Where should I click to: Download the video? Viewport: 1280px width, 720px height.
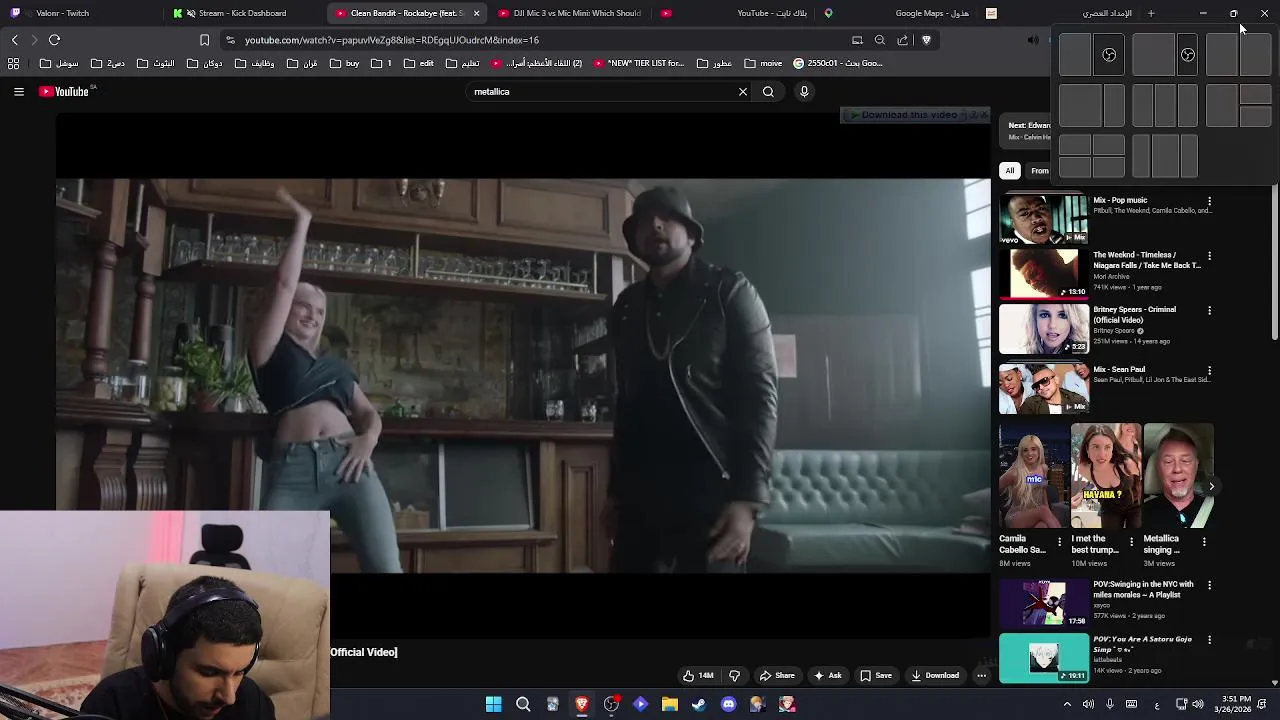[x=935, y=676]
